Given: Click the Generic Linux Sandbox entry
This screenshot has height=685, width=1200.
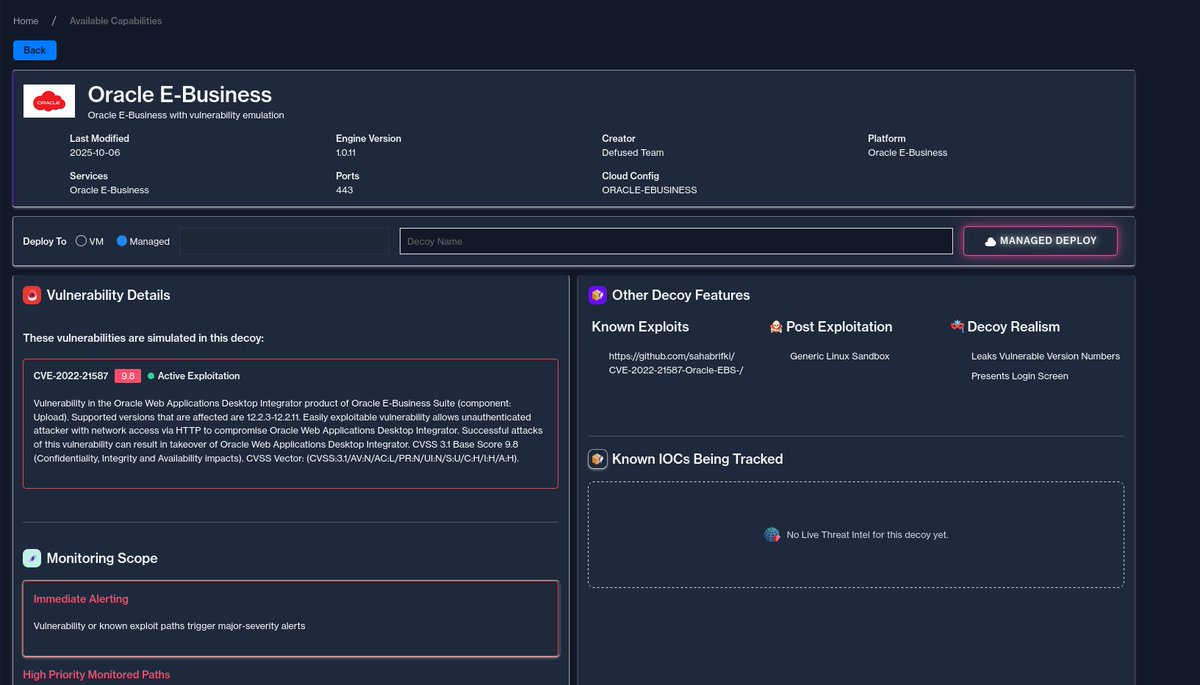Looking at the screenshot, I should 839,356.
